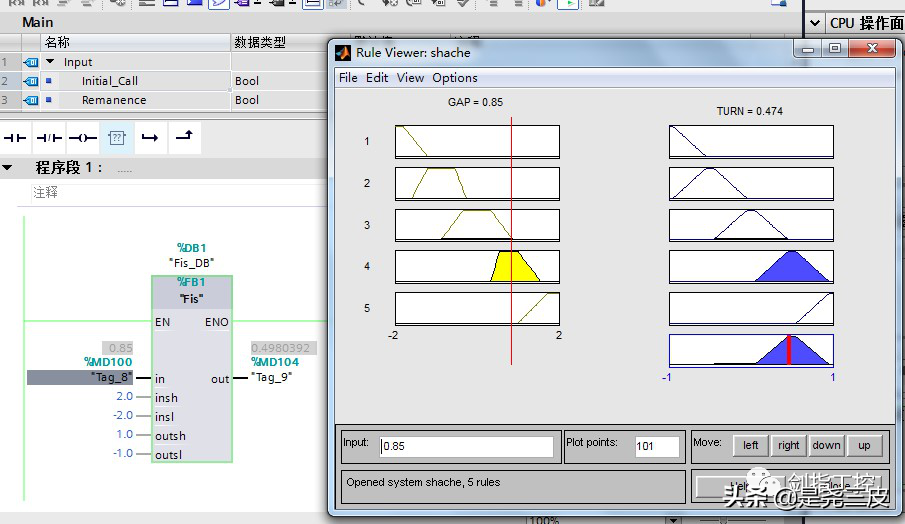905x524 pixels.
Task: Click the Initial_Call row tag icon
Action: click(x=31, y=81)
